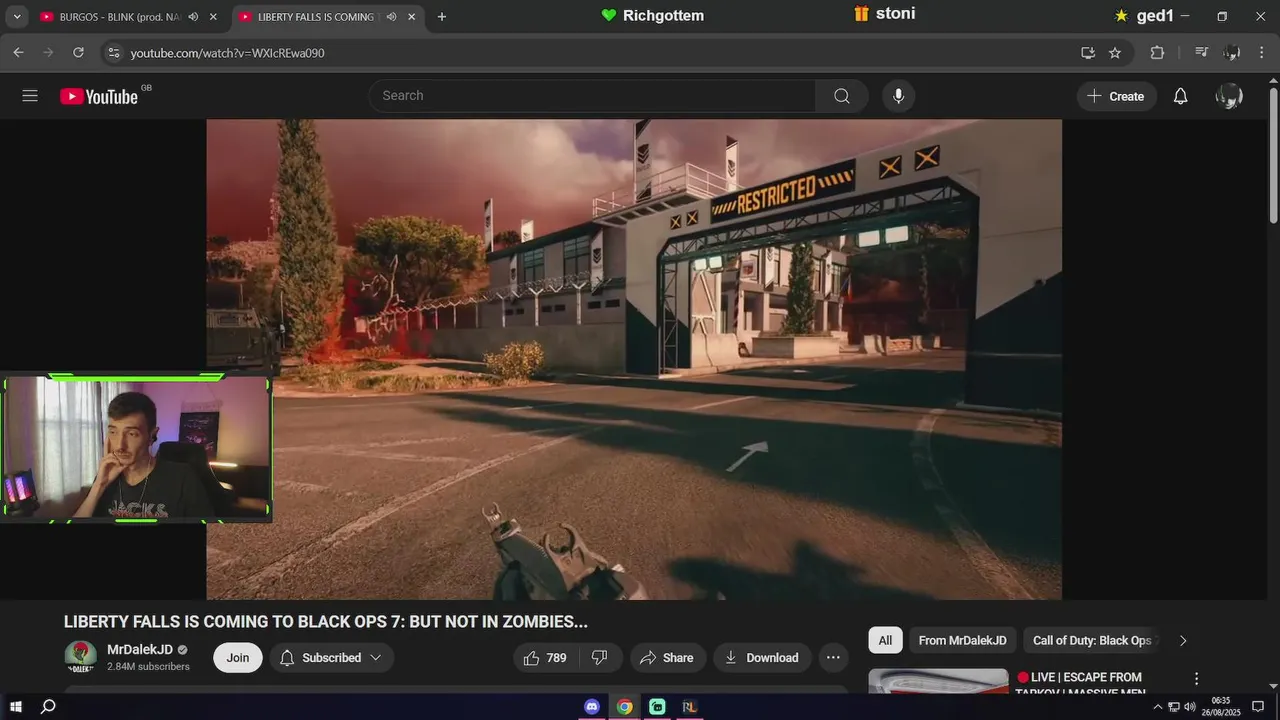Image resolution: width=1280 pixels, height=720 pixels.
Task: Click the Create button
Action: [x=1117, y=96]
